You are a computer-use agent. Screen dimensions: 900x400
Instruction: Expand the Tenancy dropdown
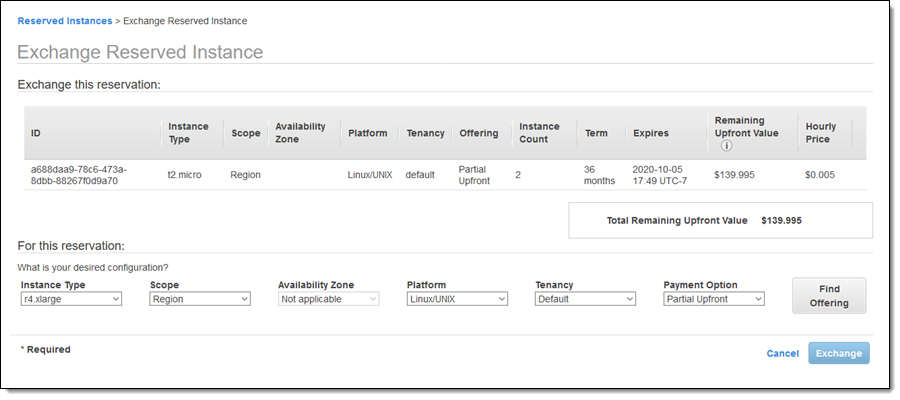(585, 299)
